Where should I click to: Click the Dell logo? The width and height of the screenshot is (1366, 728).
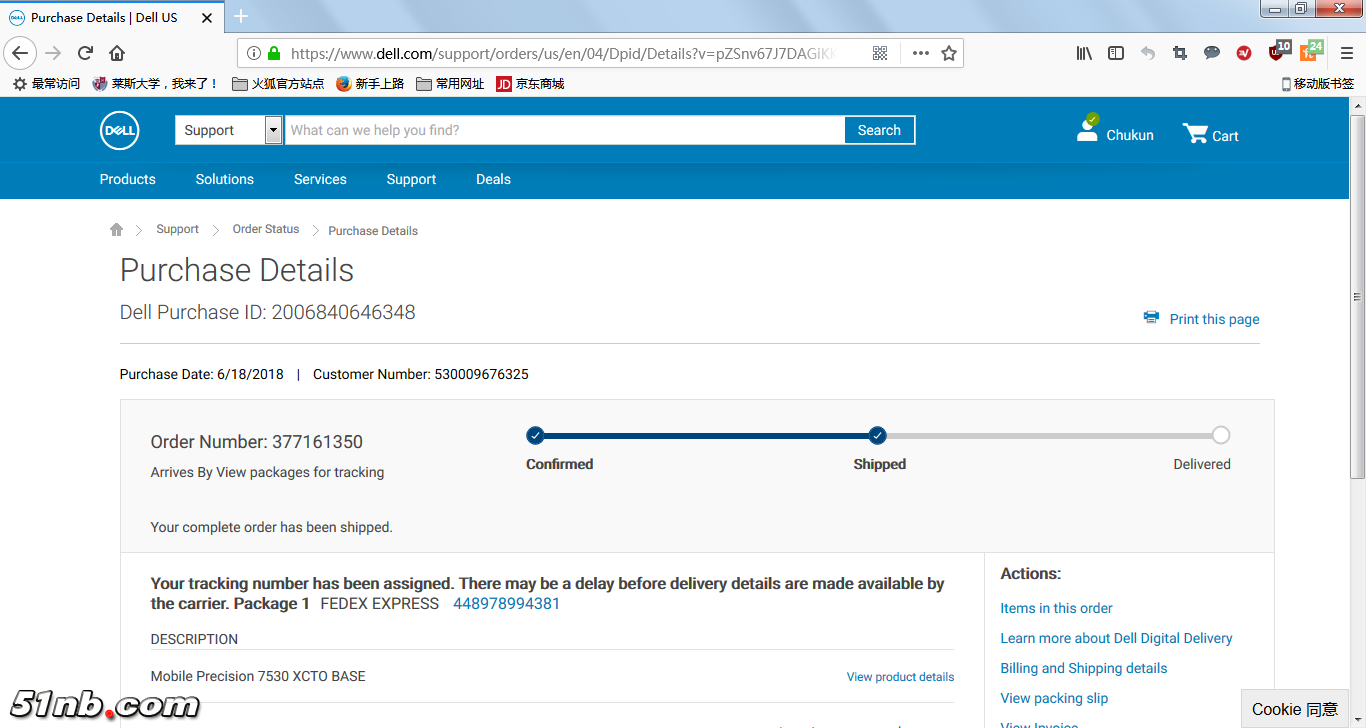tap(119, 131)
